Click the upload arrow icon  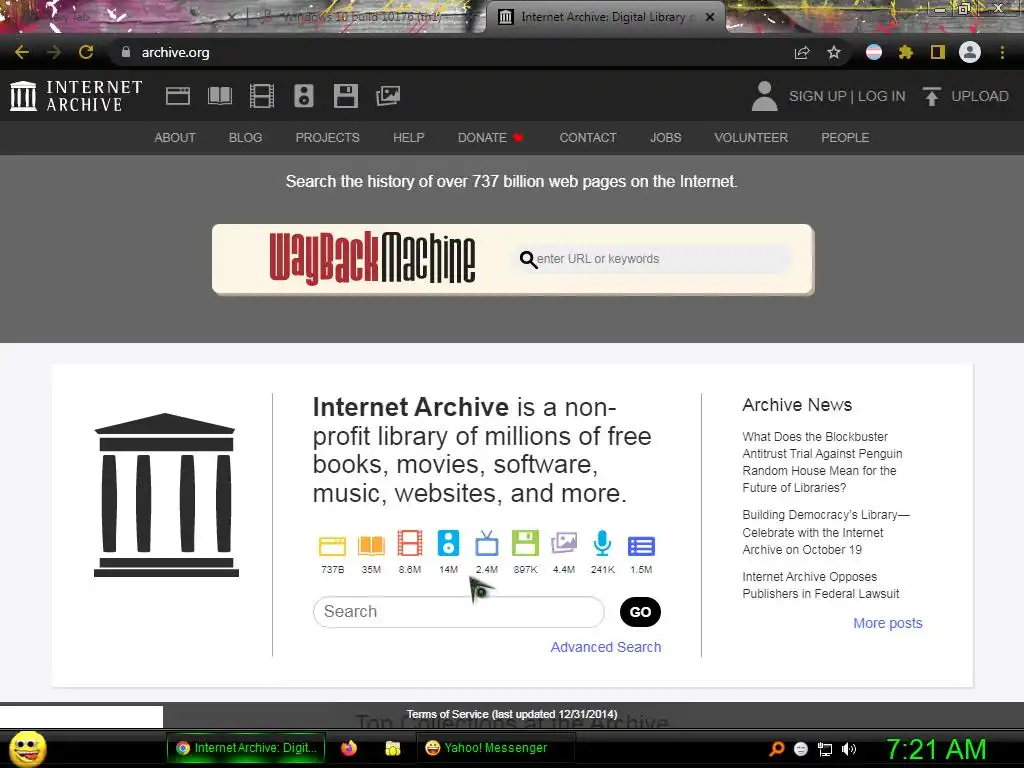(x=932, y=96)
